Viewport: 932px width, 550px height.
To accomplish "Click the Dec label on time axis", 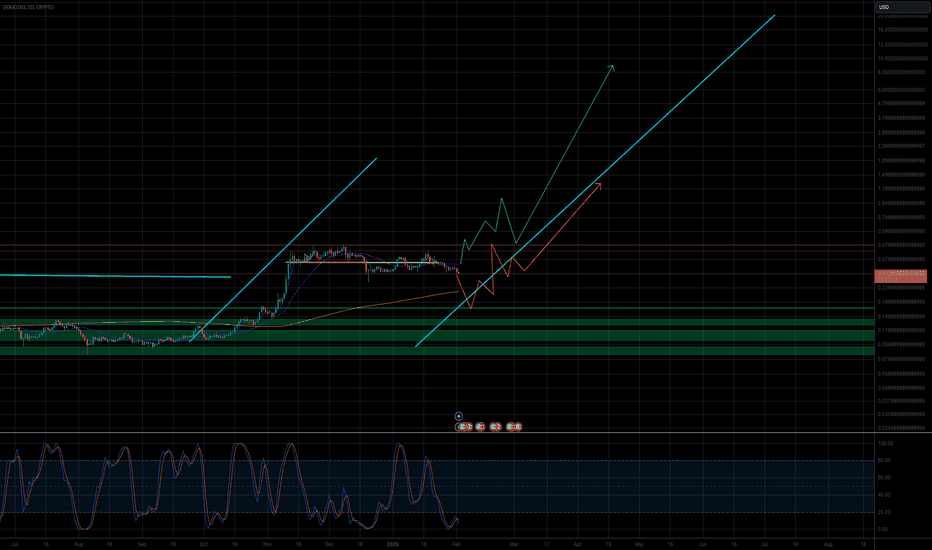I will [x=329, y=544].
